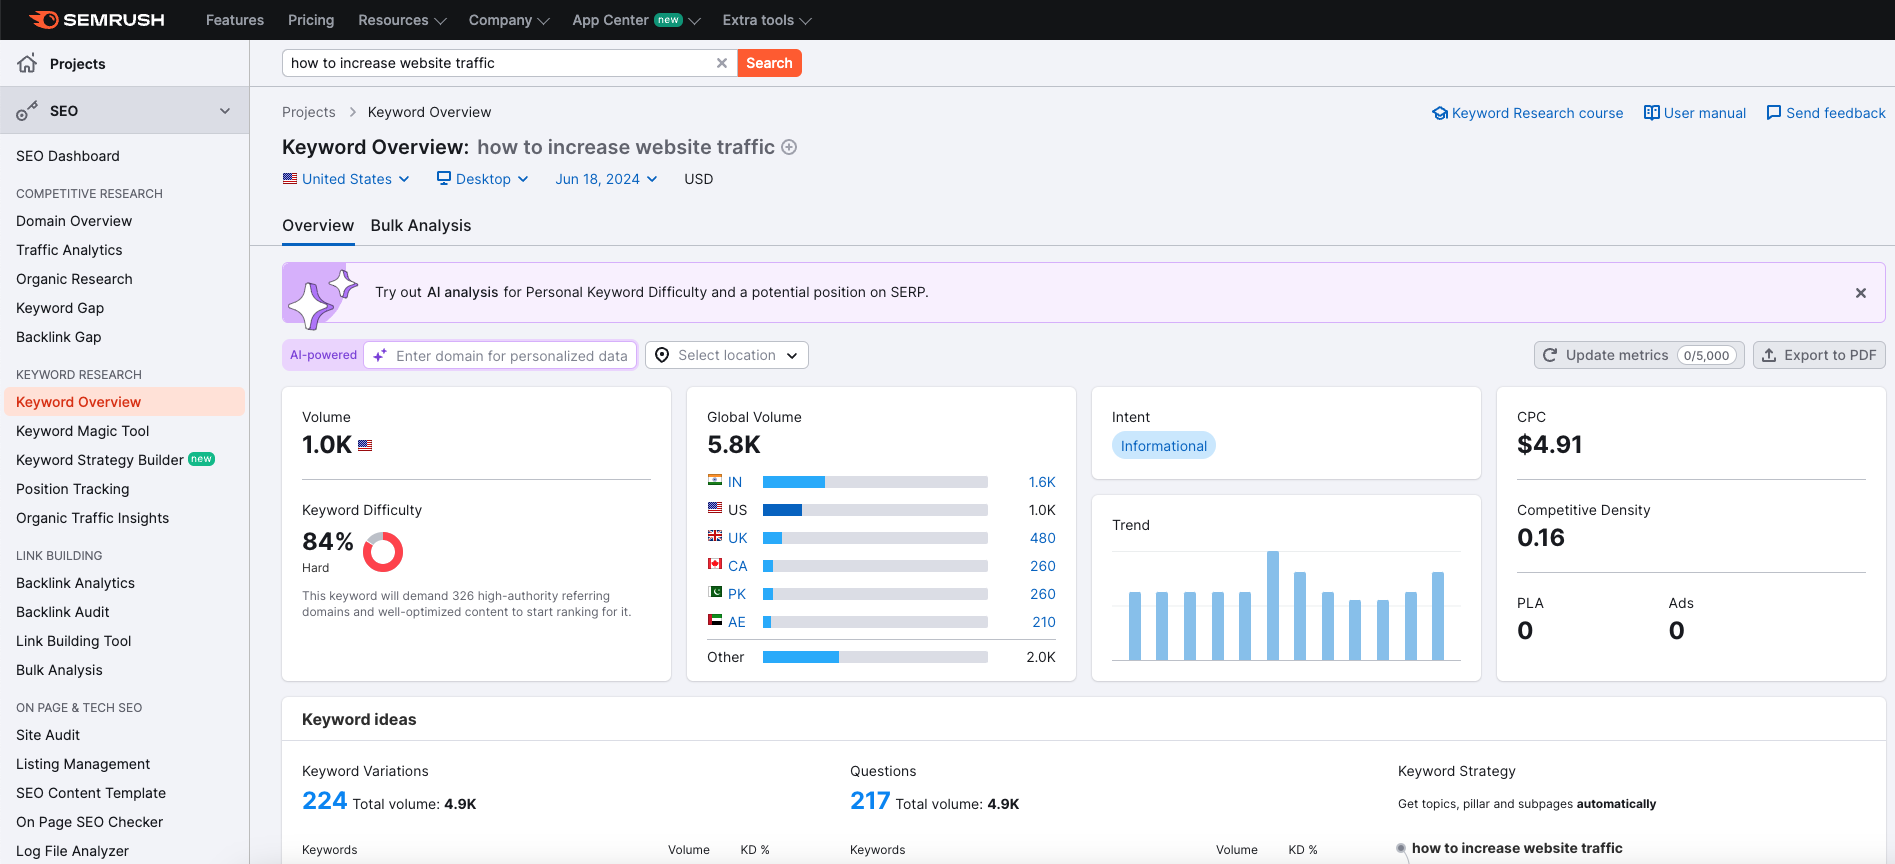Click the United States flag in filters
The image size is (1895, 864).
tap(290, 179)
